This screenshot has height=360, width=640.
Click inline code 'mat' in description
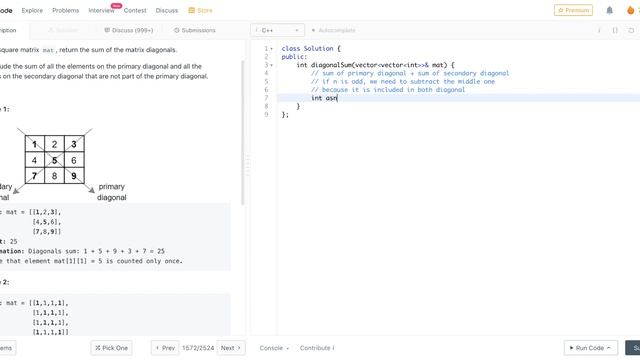click(48, 50)
